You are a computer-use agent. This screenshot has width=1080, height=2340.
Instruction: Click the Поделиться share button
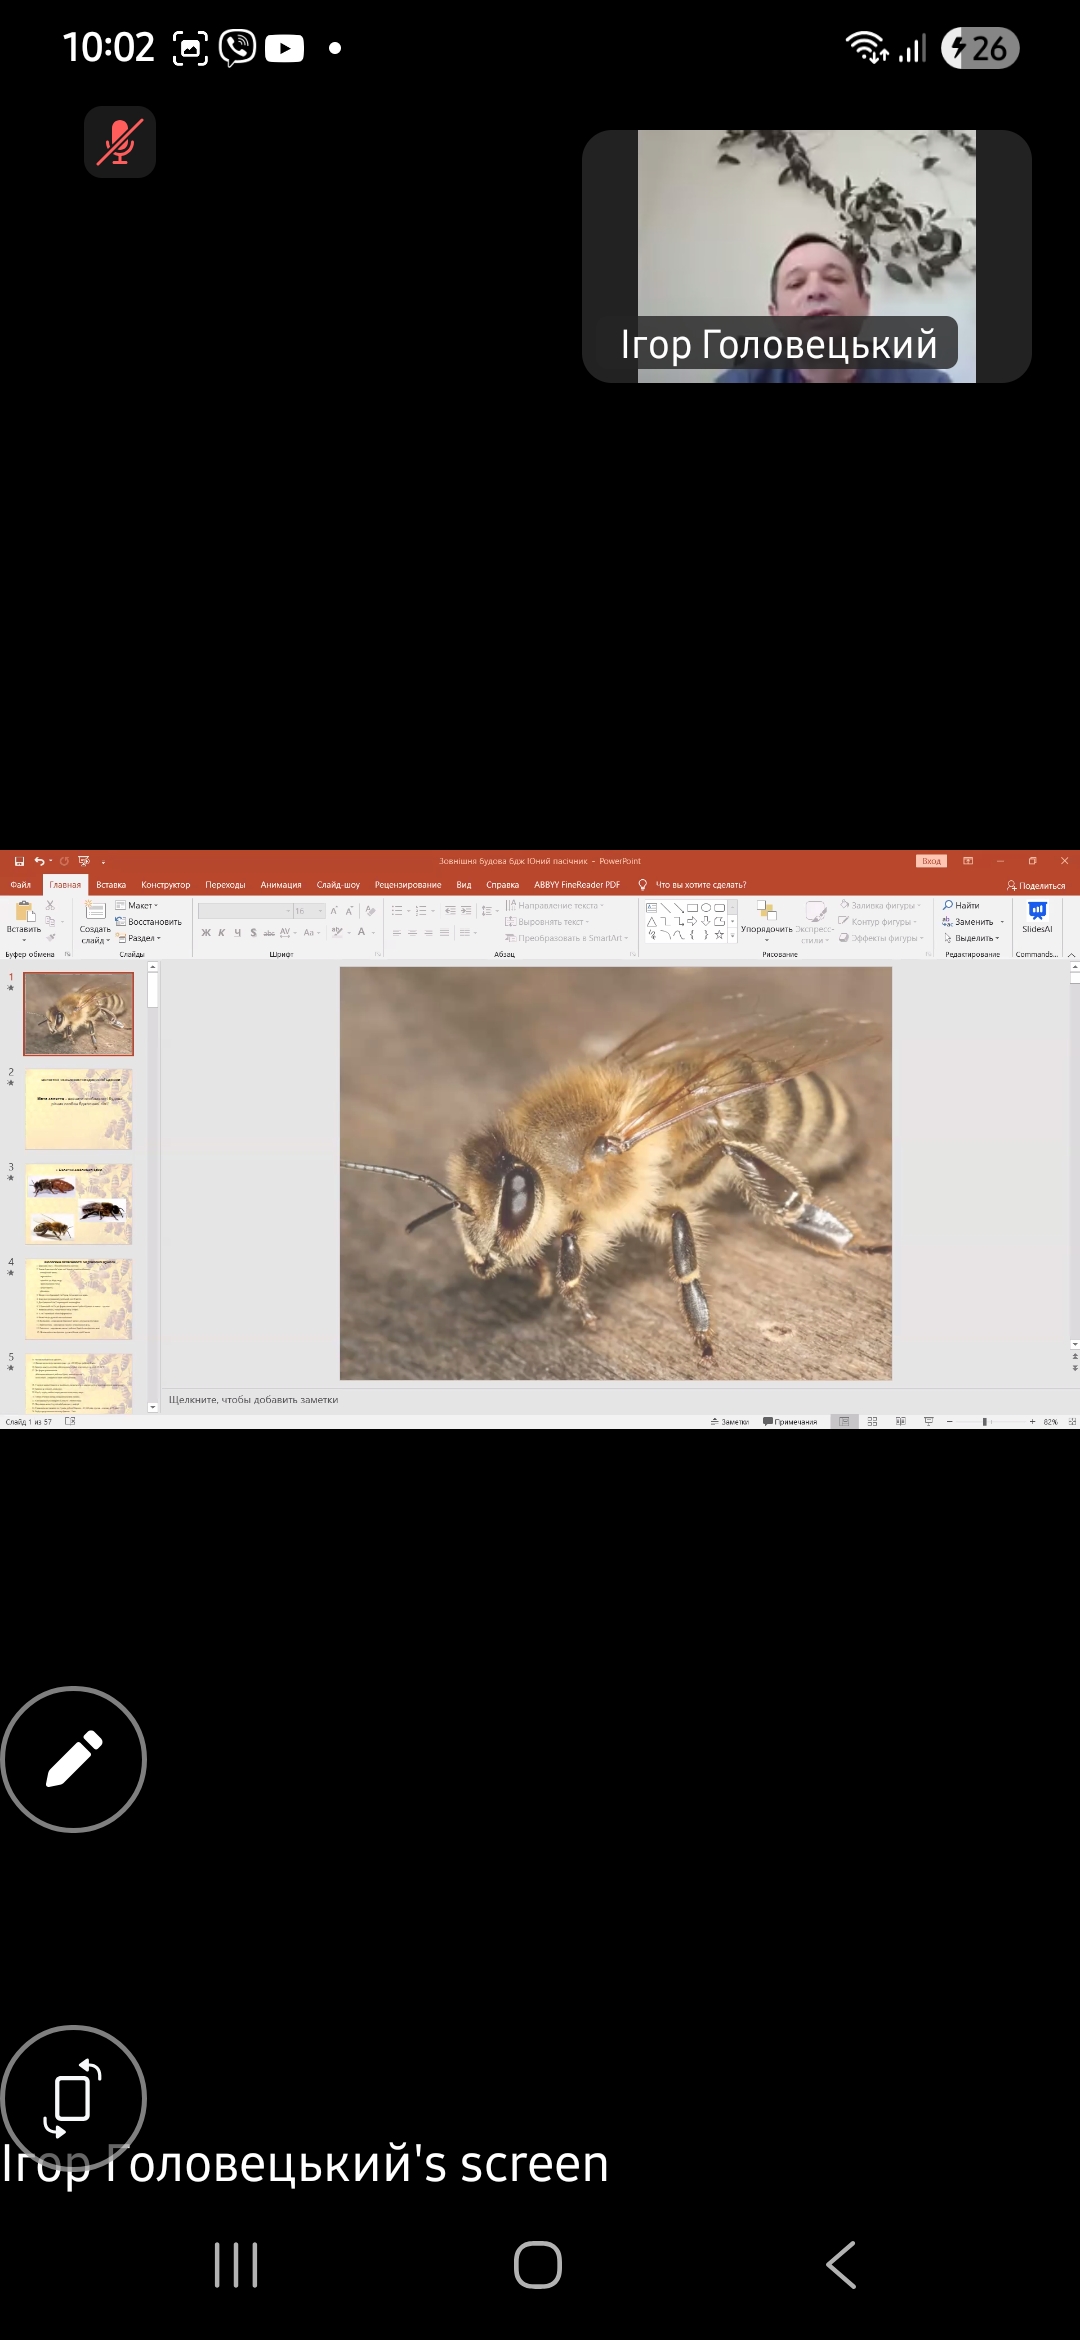point(1036,886)
